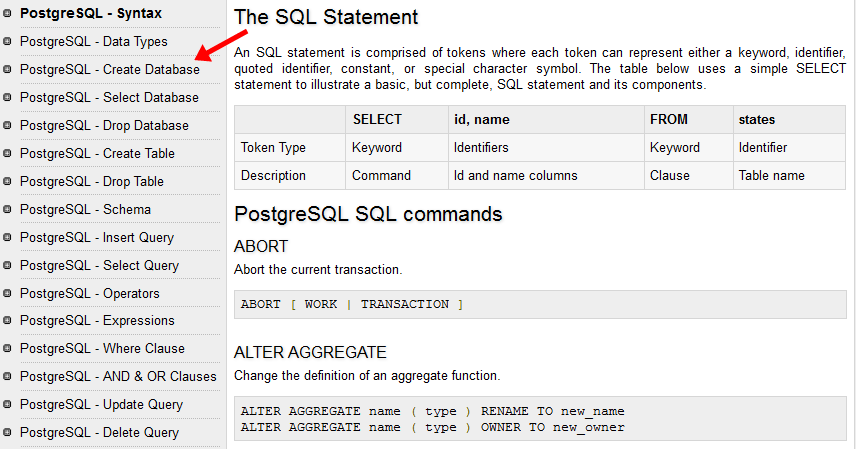856x449 pixels.
Task: Click bullet icon beside PostgreSQL - Data Types
Action: (x=9, y=42)
